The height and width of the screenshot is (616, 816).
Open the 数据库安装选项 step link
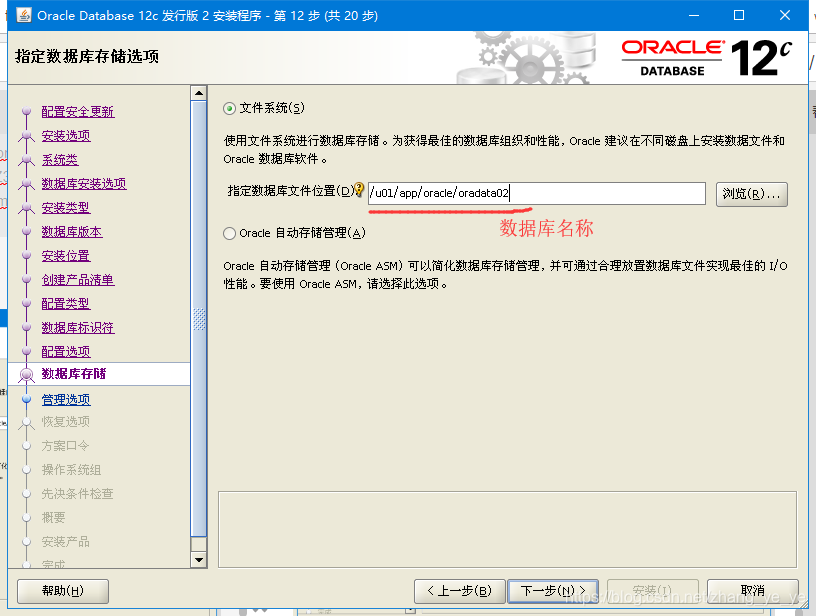pos(84,183)
